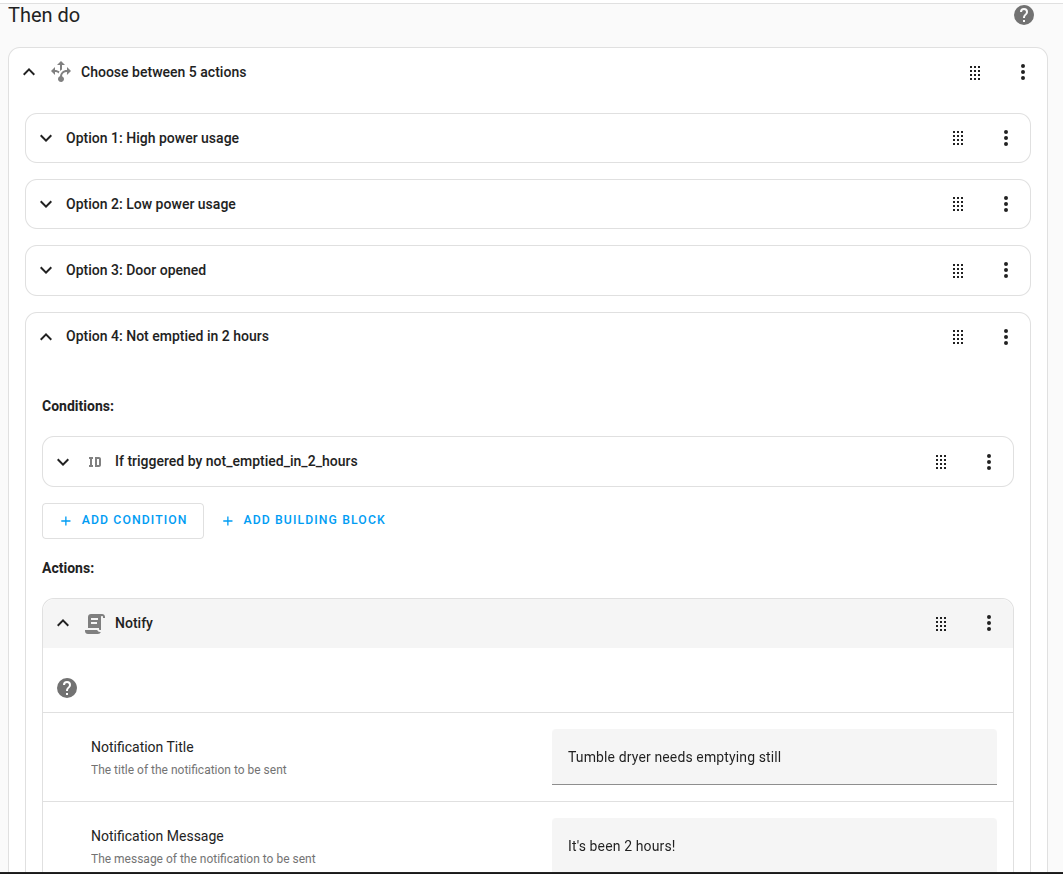
Task: Grab the drag handle of Option 1
Action: pyautogui.click(x=957, y=137)
